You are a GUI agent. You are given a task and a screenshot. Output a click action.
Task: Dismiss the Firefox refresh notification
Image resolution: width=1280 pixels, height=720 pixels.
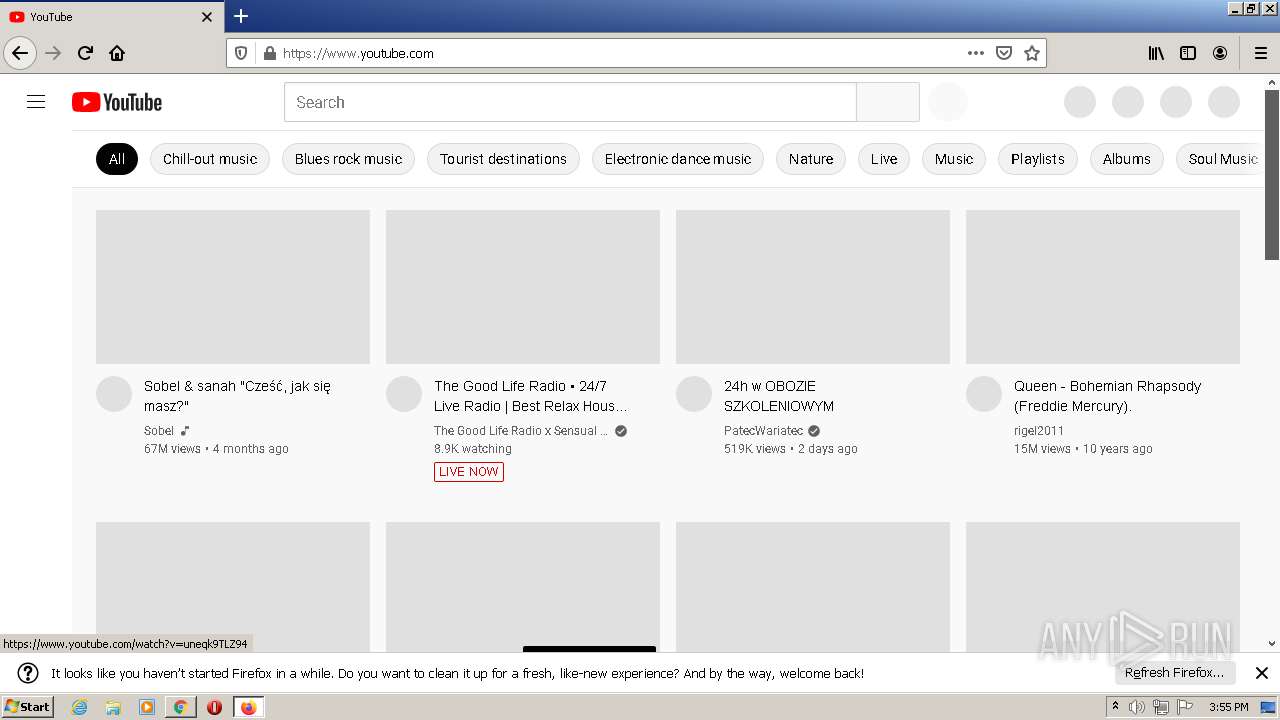(1262, 673)
